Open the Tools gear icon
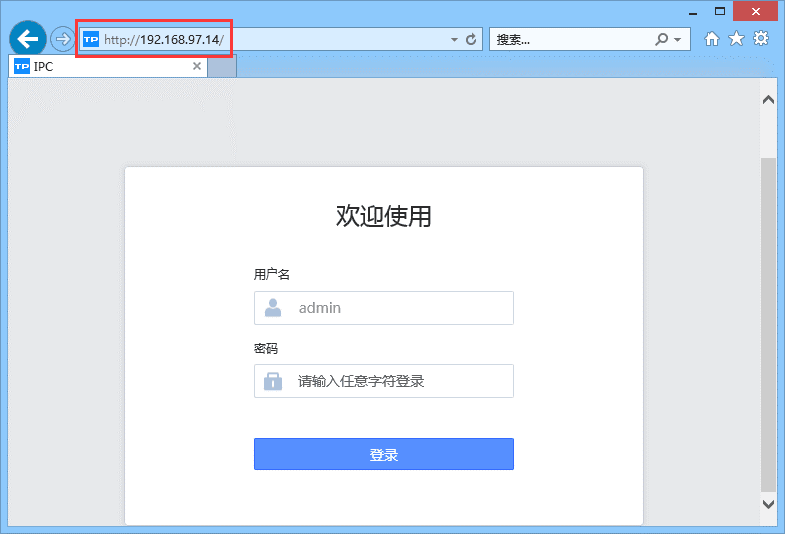This screenshot has height=534, width=785. tap(761, 39)
